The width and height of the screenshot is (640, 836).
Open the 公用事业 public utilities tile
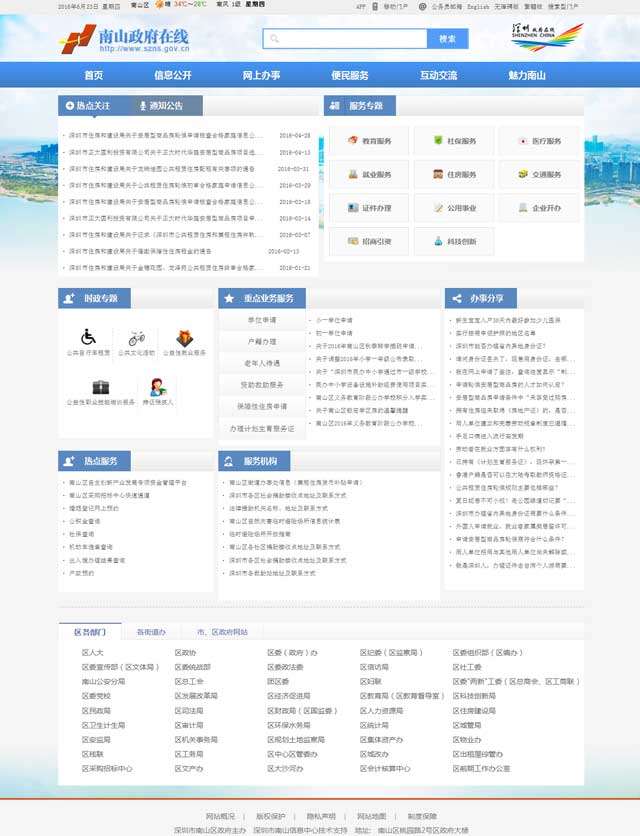point(454,208)
